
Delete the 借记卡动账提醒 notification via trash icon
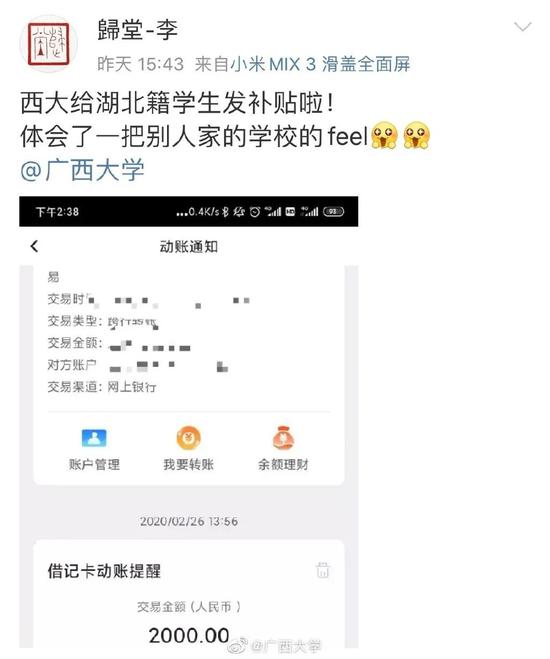[323, 570]
